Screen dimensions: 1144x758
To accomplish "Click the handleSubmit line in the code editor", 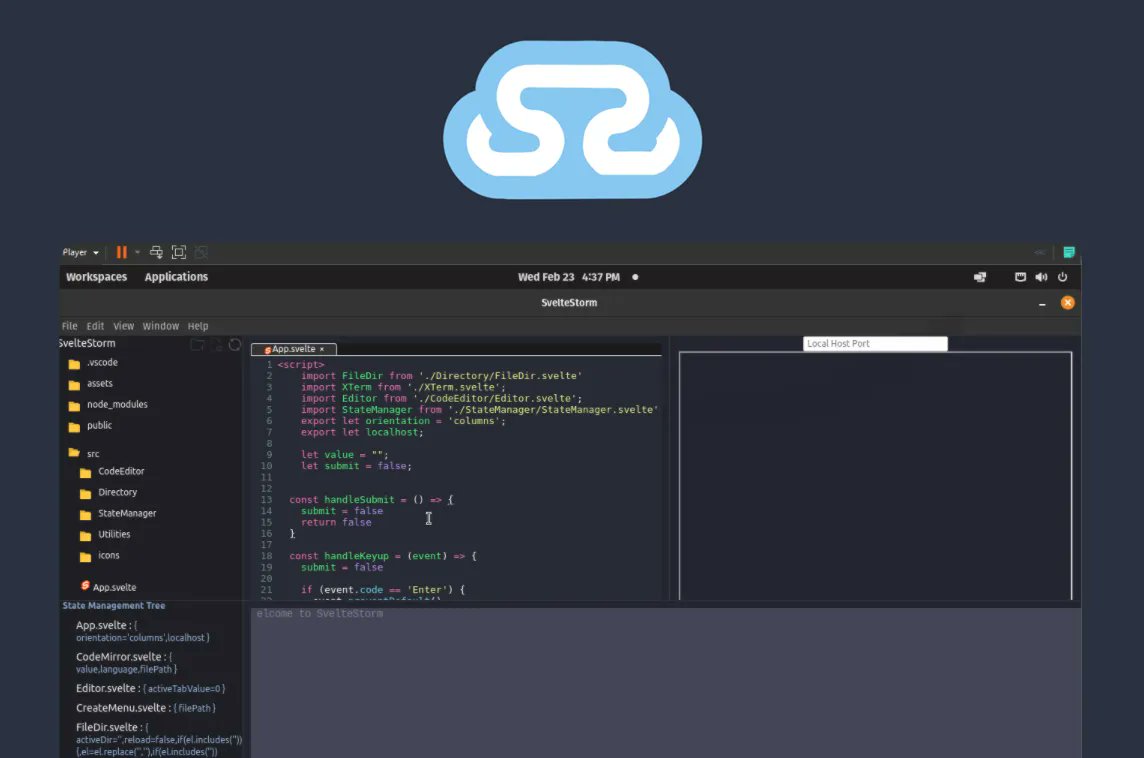I will [x=371, y=500].
